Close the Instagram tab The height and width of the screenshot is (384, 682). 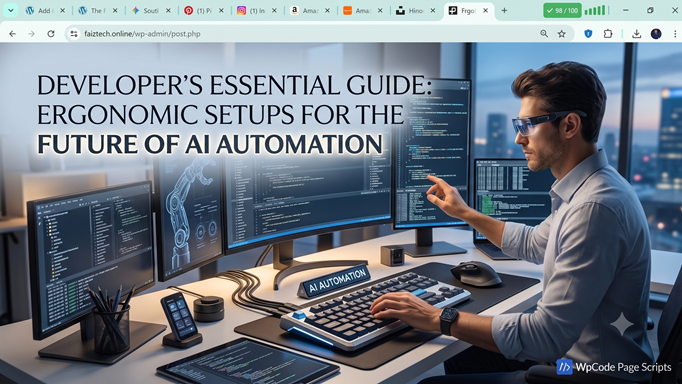[274, 10]
